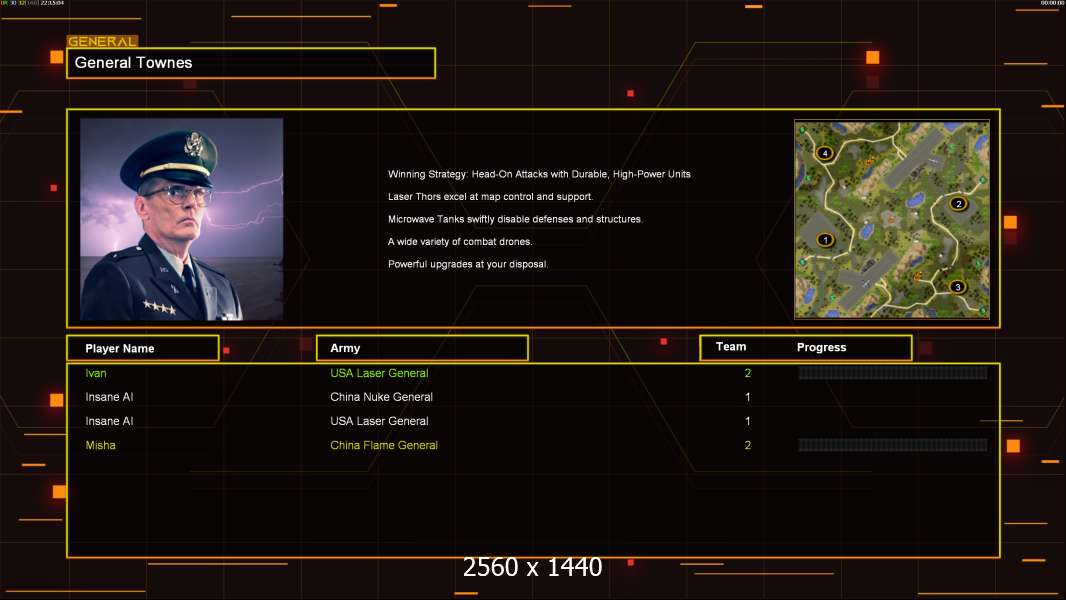Click the 'General Townes' name field
The height and width of the screenshot is (600, 1066).
pos(251,63)
